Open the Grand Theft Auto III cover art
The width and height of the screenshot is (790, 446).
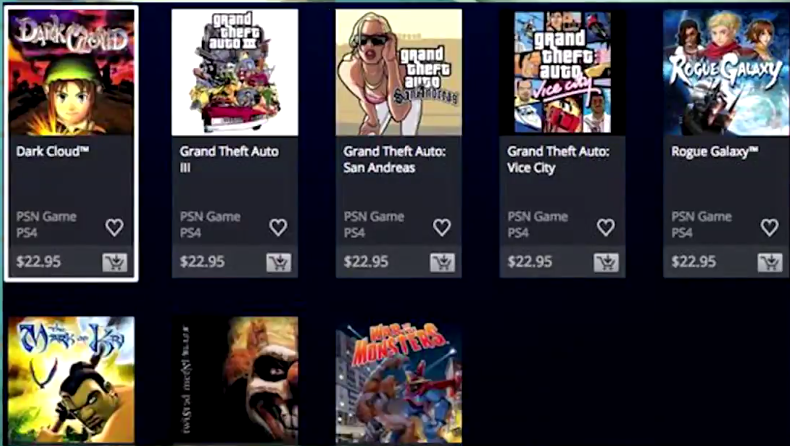[x=235, y=73]
